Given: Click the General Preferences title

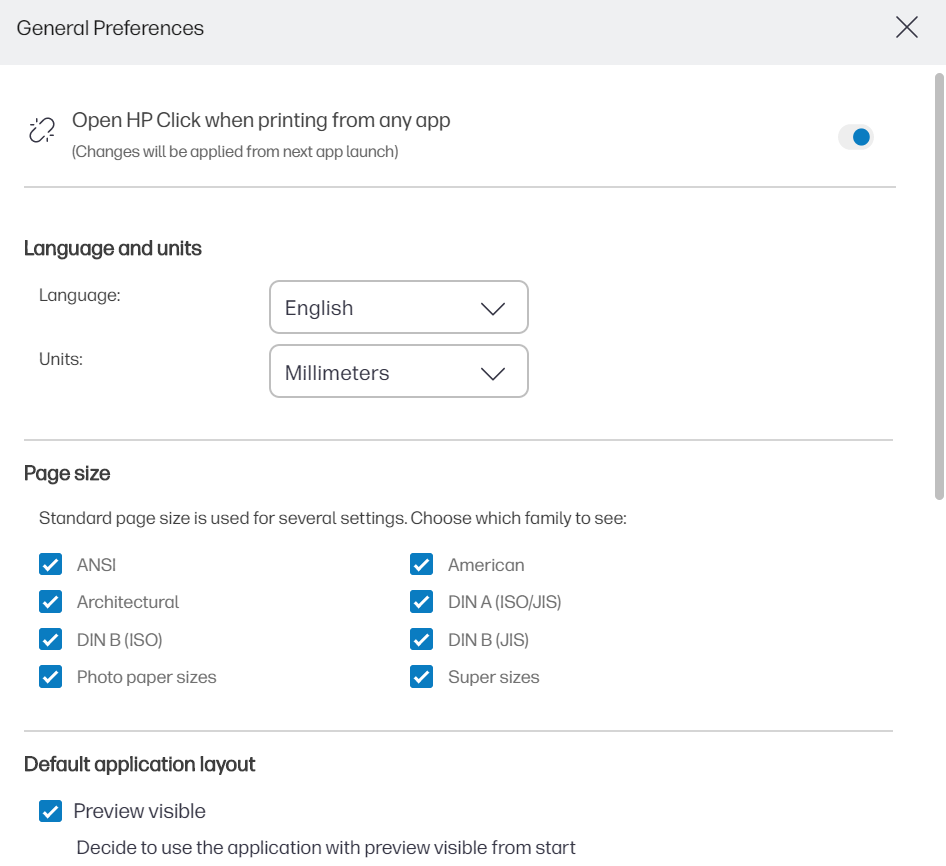Looking at the screenshot, I should [x=109, y=28].
